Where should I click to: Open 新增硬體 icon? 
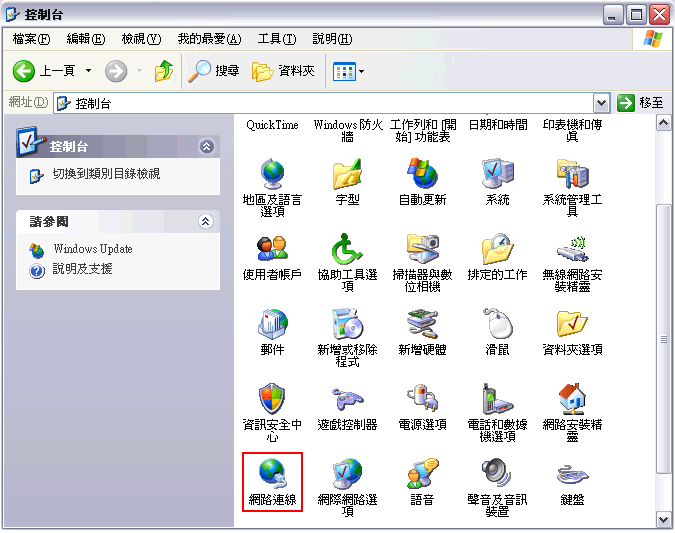422,324
